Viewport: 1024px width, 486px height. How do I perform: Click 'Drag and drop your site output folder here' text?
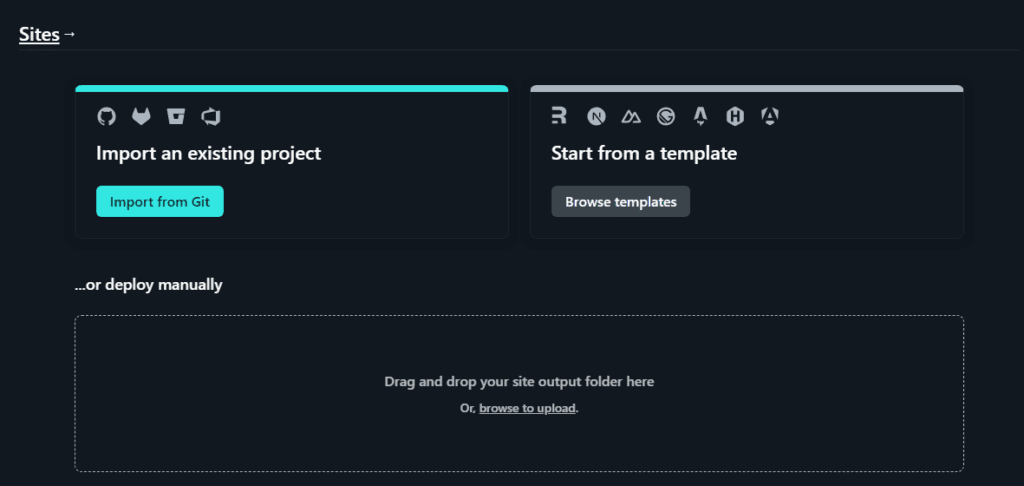point(519,381)
